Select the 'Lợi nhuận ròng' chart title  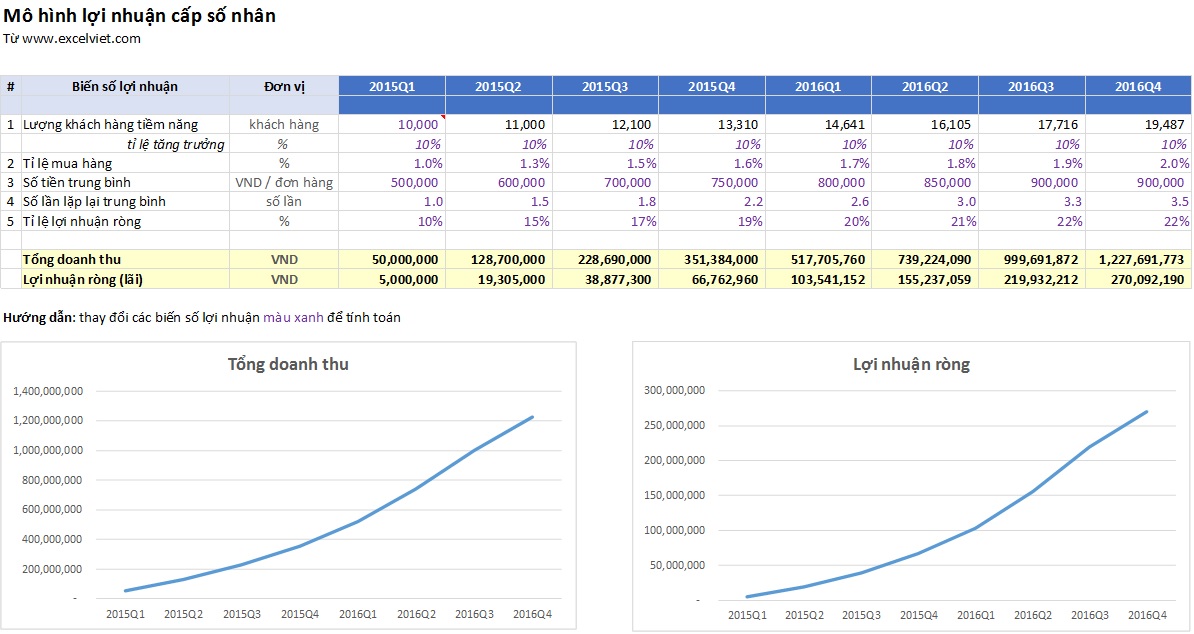pos(911,364)
